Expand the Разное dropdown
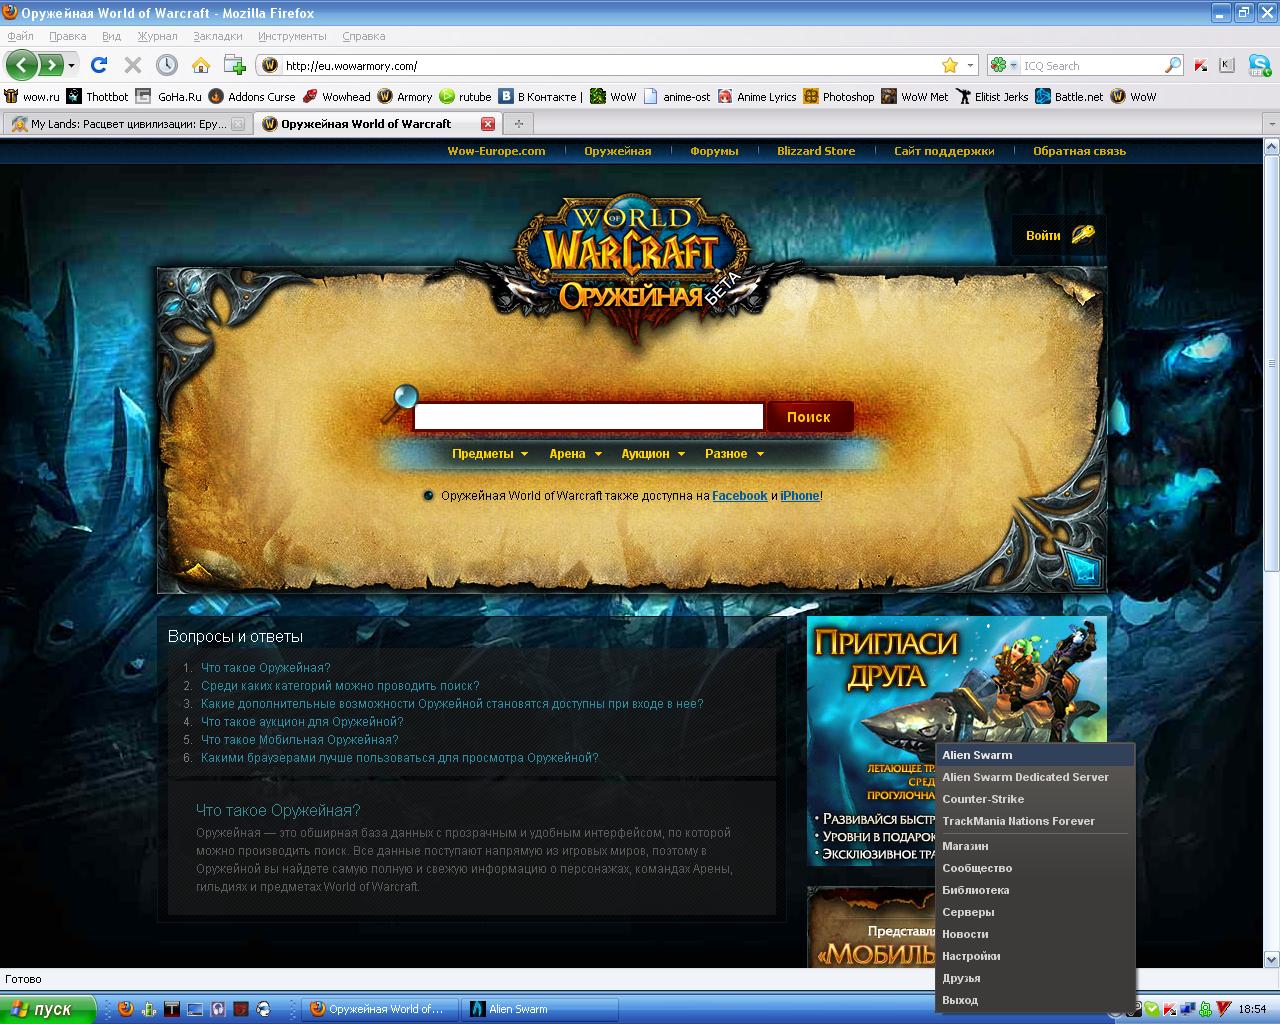The width and height of the screenshot is (1280, 1024). 734,454
